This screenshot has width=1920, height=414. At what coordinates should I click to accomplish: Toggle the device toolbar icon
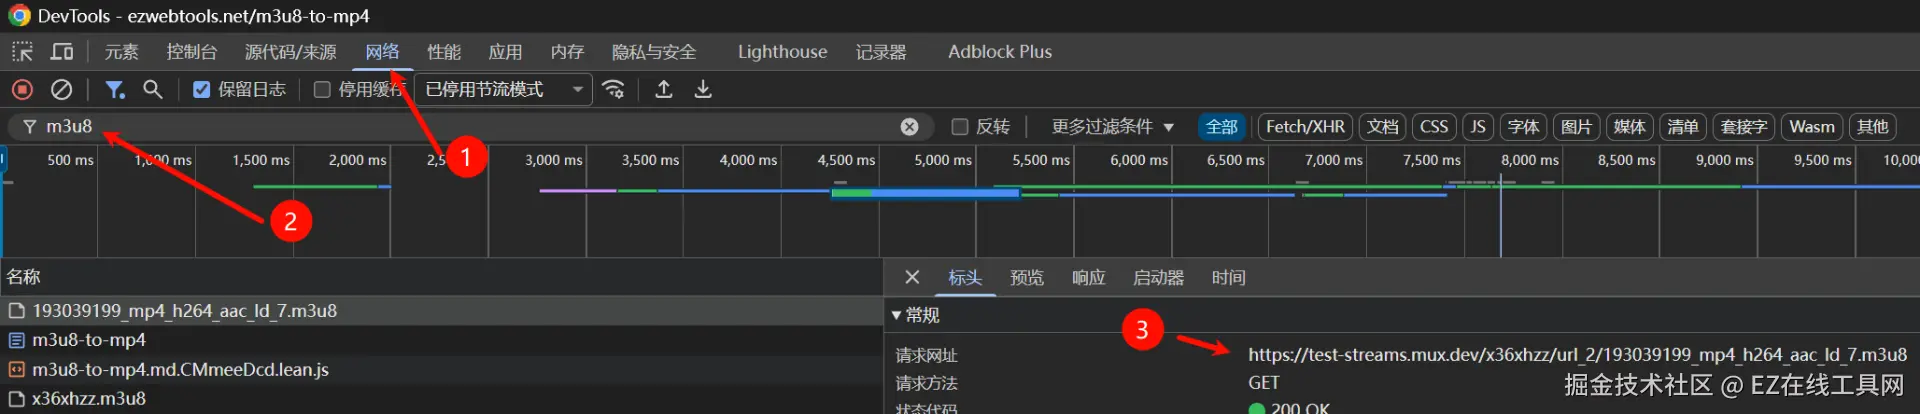pos(62,52)
